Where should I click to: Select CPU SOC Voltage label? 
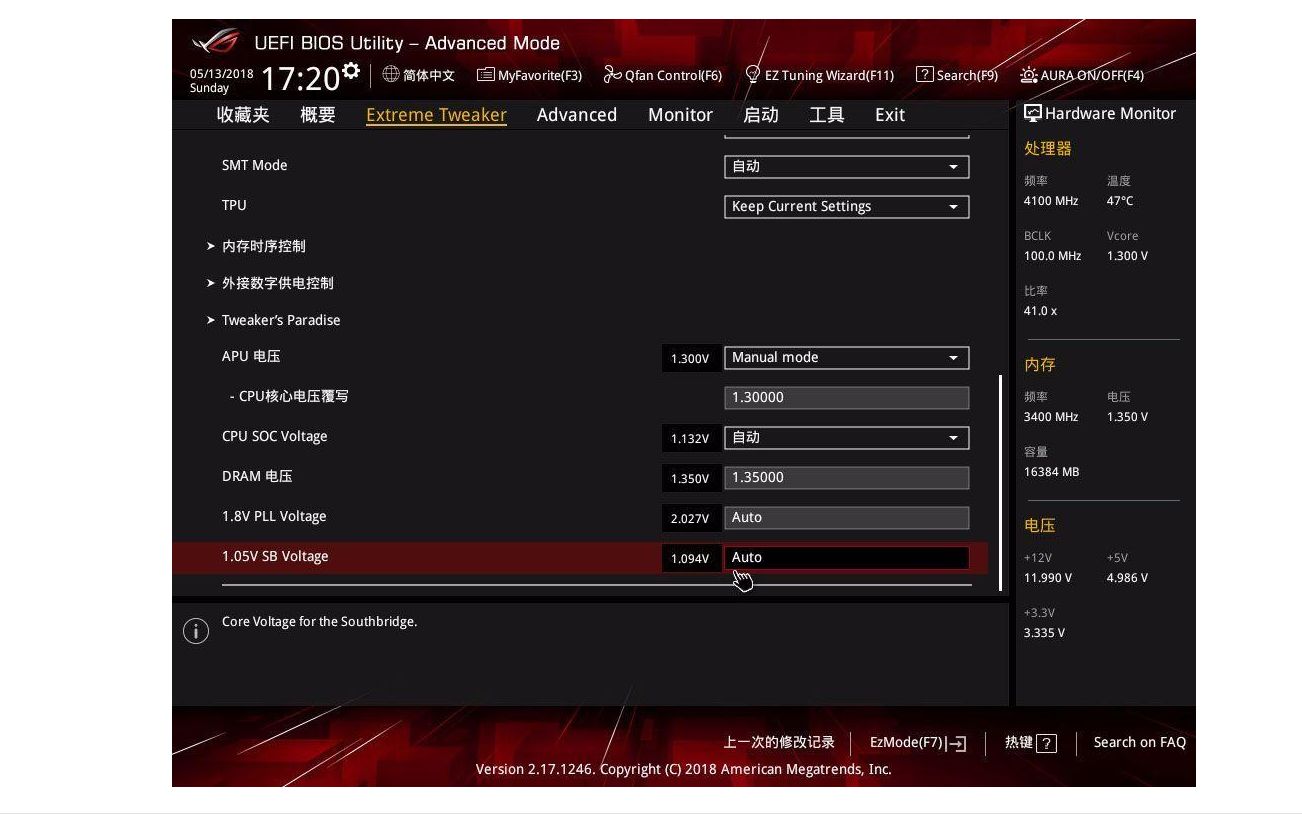(x=274, y=437)
